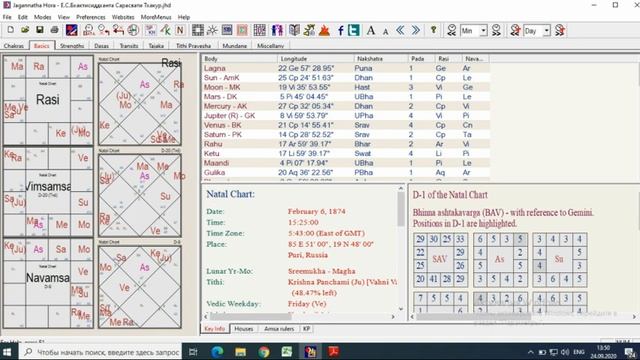Click the Longitude column header

pyautogui.click(x=316, y=59)
